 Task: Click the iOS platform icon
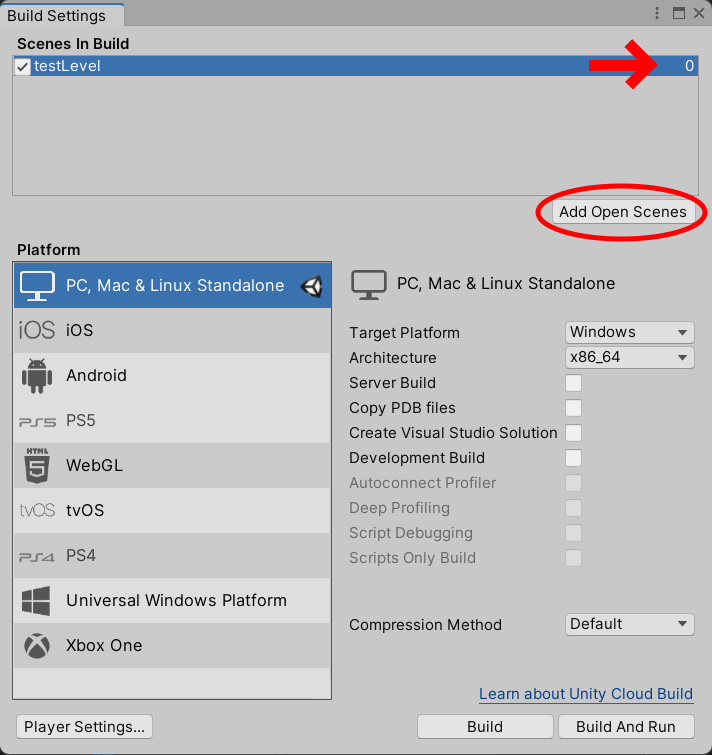click(37, 330)
